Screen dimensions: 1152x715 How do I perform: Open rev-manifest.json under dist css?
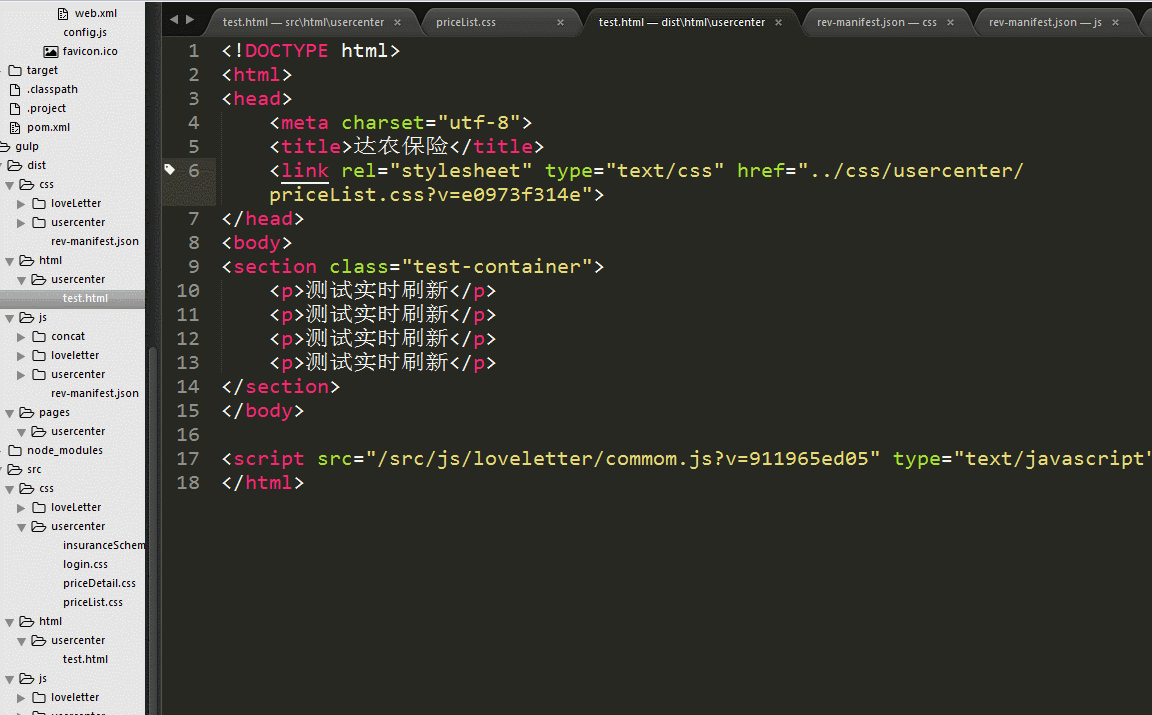95,241
